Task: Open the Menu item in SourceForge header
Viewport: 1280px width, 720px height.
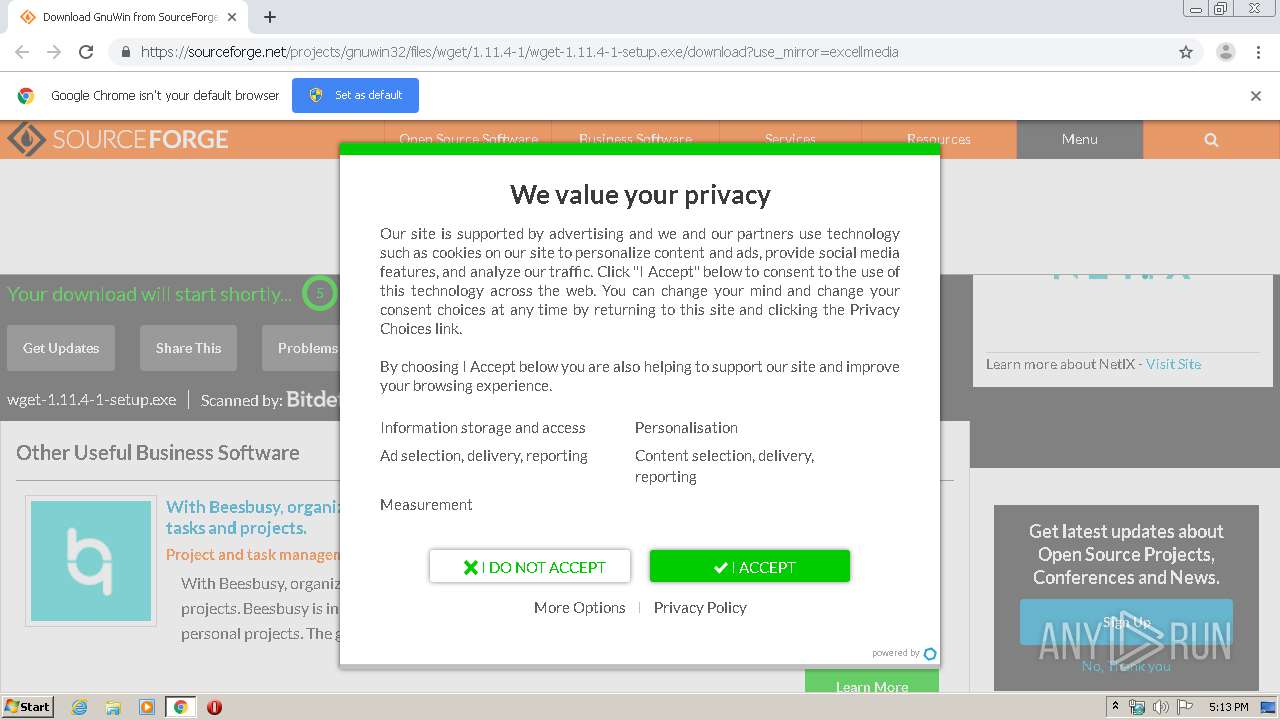Action: pyautogui.click(x=1079, y=140)
